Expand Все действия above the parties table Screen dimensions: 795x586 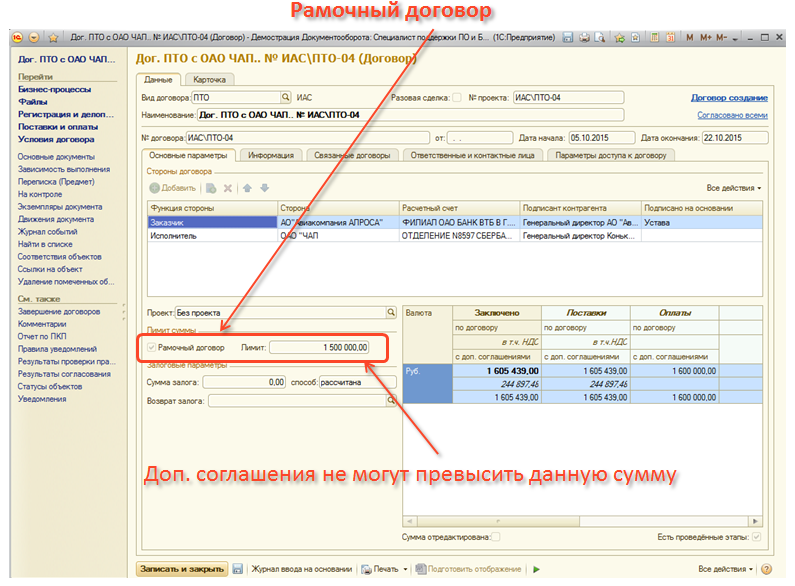[733, 188]
